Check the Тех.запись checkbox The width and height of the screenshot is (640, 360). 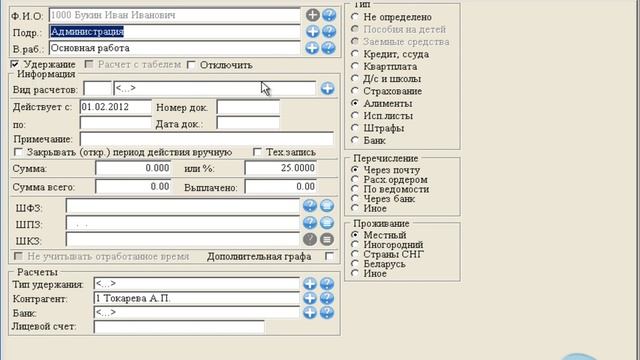[257, 152]
